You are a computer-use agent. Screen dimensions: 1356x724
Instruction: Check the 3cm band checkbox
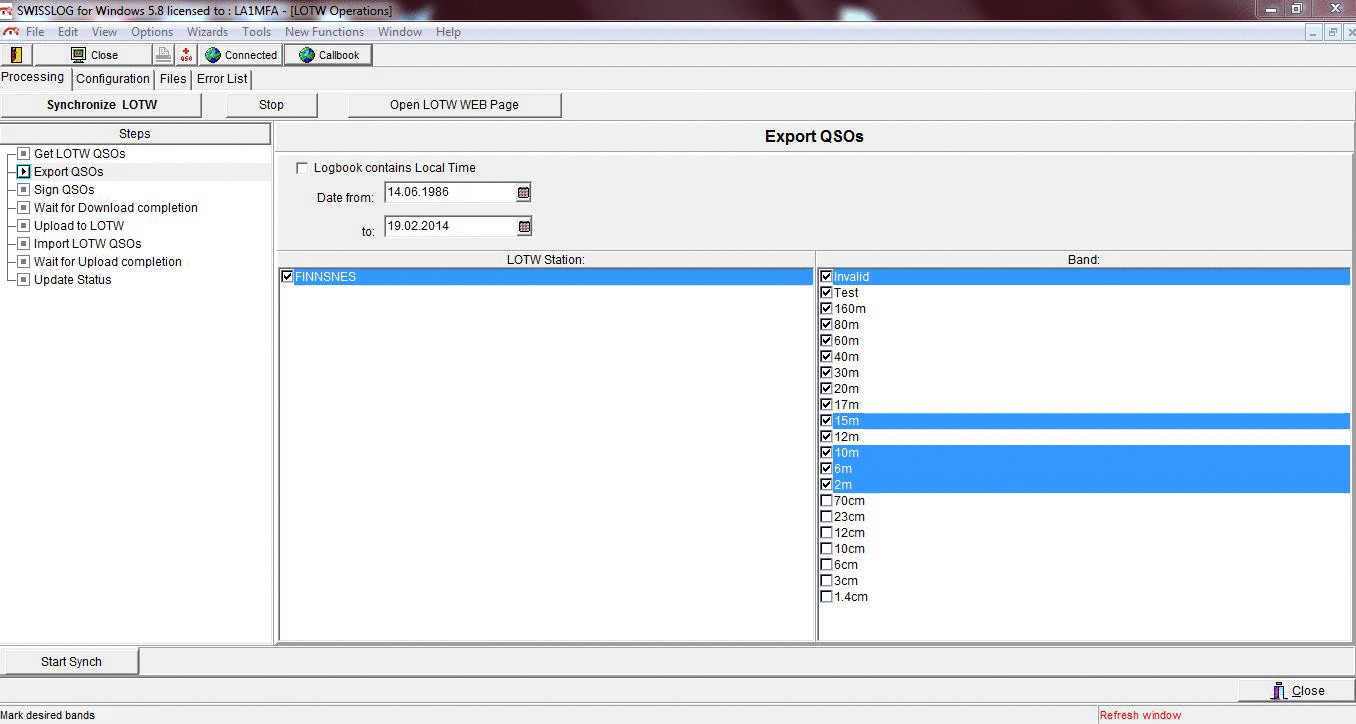(x=826, y=581)
